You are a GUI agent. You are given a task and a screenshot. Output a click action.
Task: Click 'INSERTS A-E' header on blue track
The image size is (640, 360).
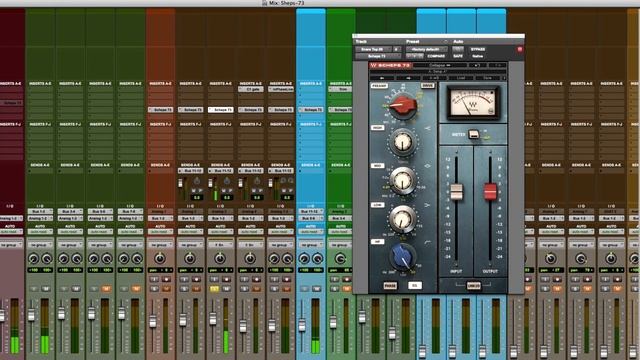click(311, 83)
